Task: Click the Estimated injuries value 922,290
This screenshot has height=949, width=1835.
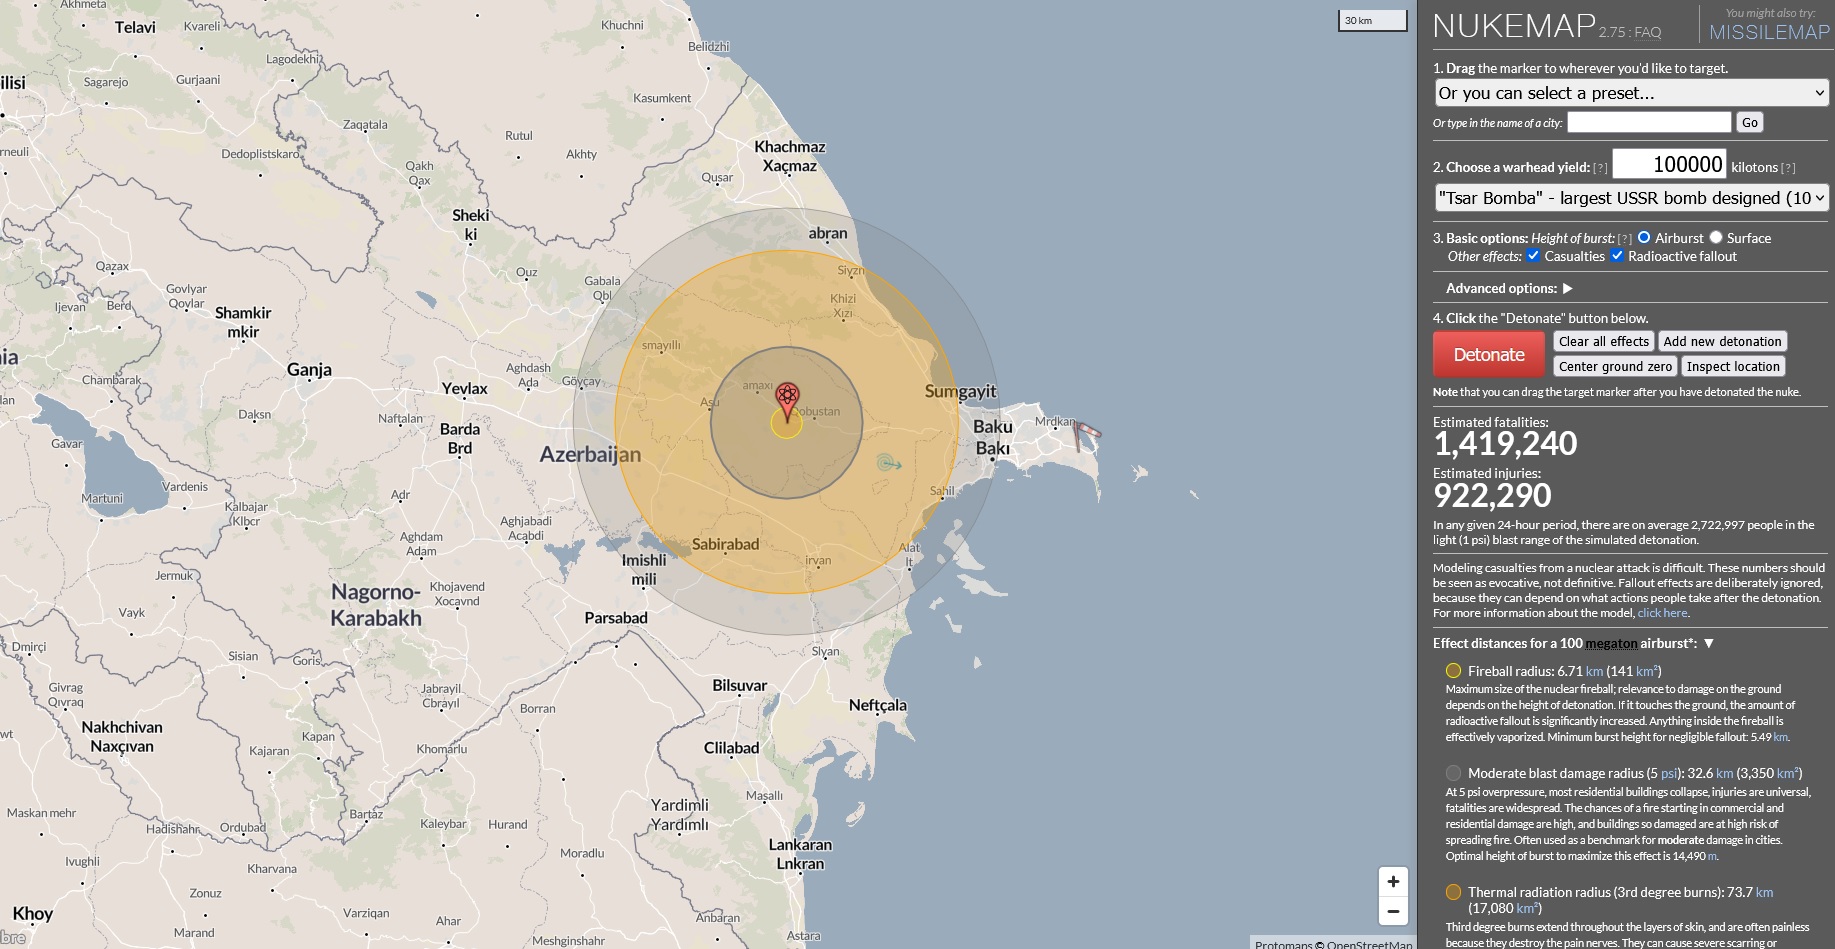Action: pos(1492,495)
